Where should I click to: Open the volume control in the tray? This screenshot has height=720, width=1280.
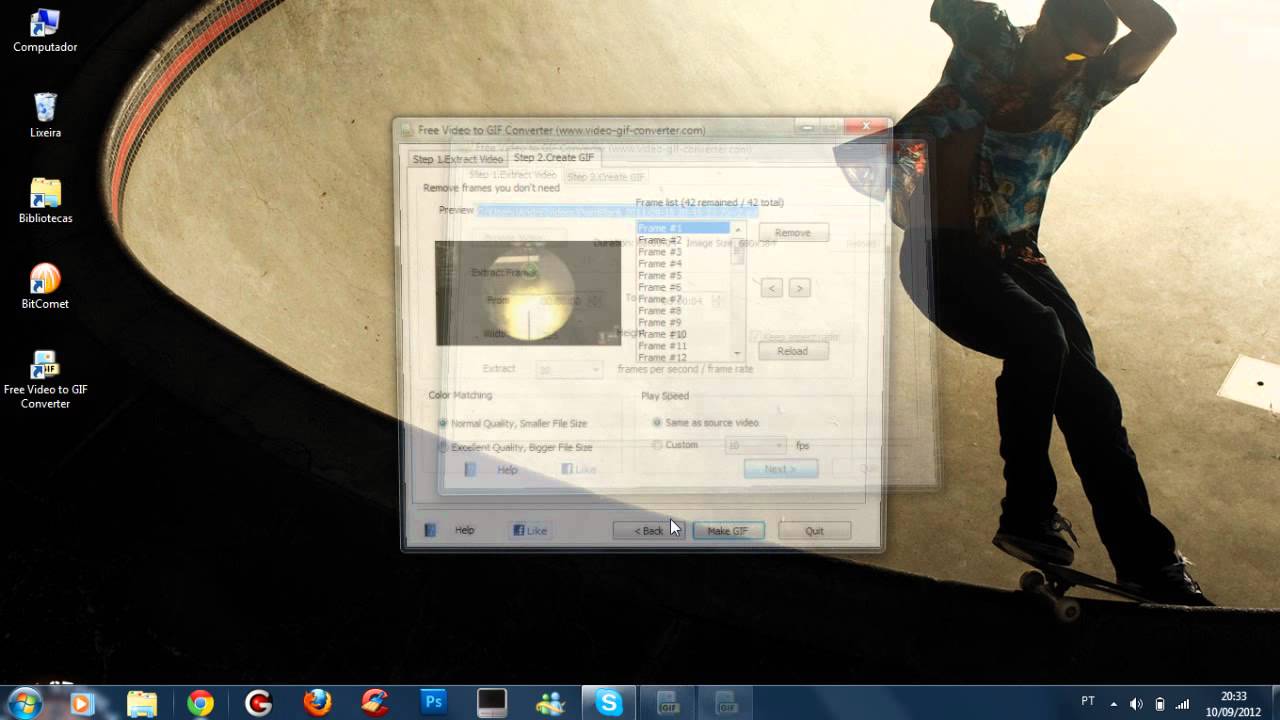(x=1136, y=703)
